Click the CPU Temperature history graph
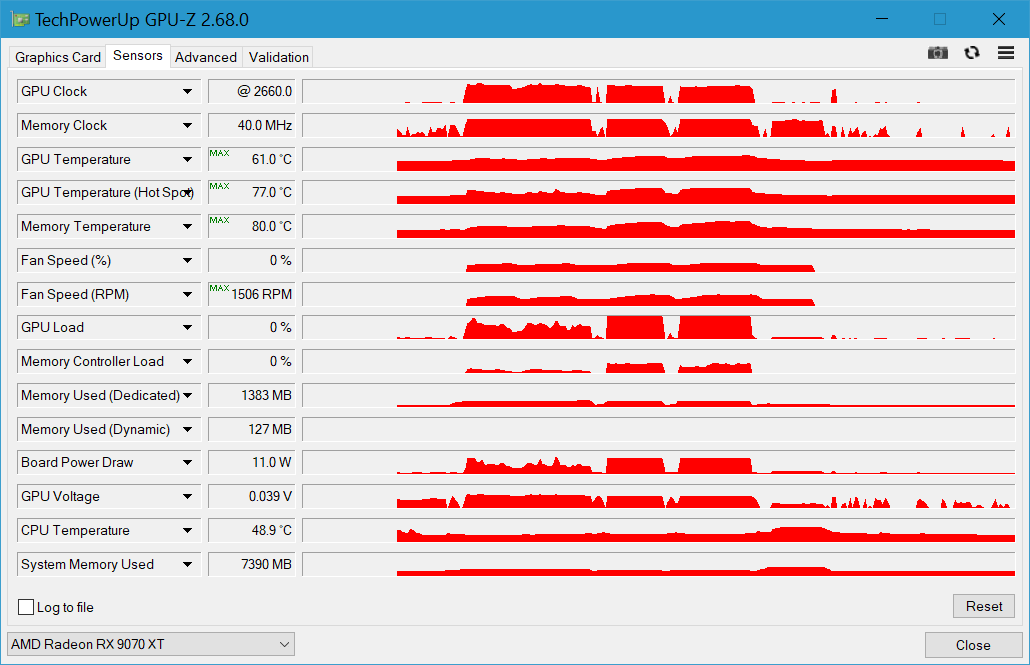This screenshot has width=1030, height=665. point(659,530)
